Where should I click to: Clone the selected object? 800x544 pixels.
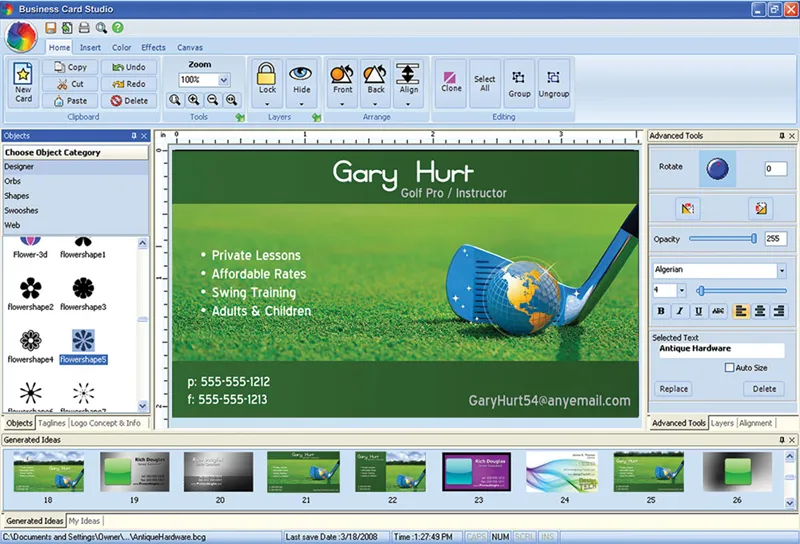[451, 83]
